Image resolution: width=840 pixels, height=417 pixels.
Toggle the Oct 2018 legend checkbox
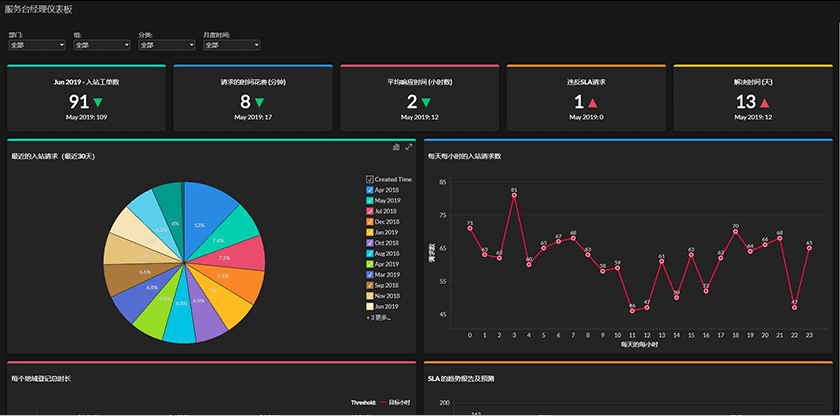370,243
